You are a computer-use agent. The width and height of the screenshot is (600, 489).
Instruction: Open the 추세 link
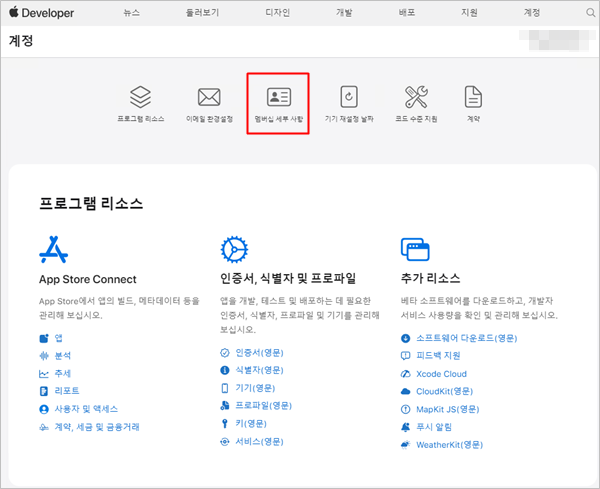63,373
